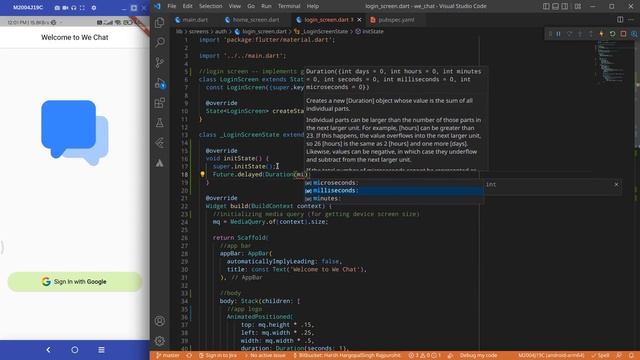
Task: Open the Accounts icon in activity bar
Action: tap(160, 321)
